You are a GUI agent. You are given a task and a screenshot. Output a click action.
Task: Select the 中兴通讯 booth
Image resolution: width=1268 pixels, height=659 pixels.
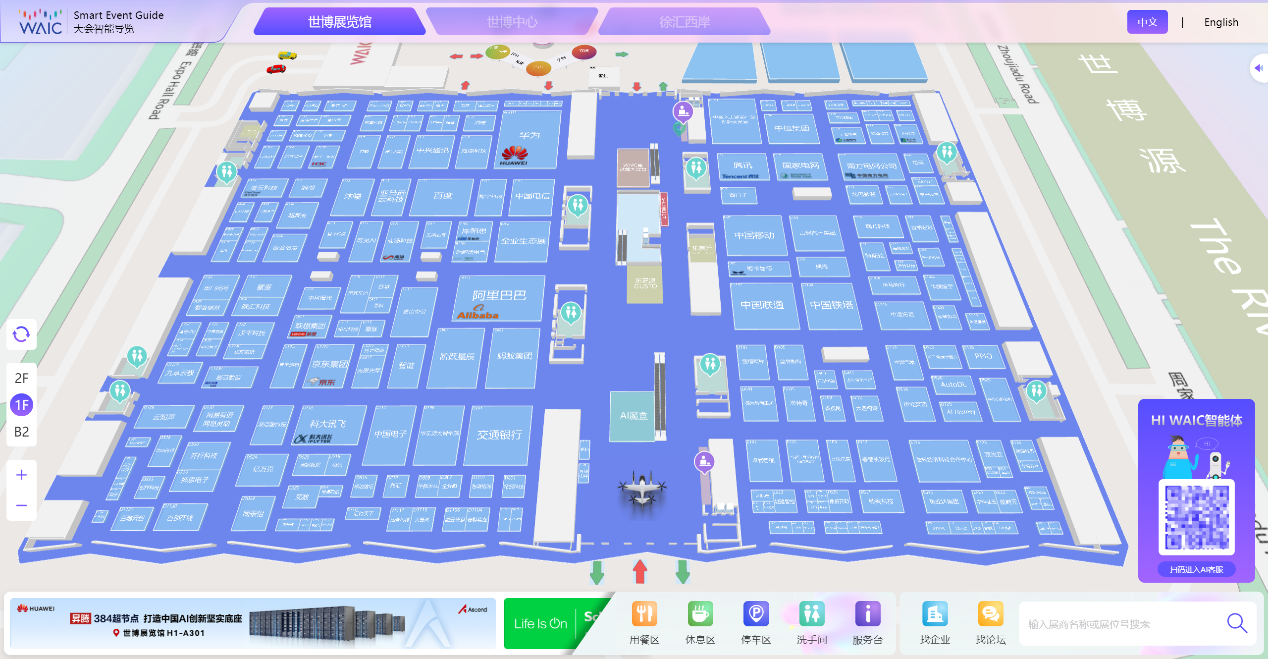click(x=432, y=151)
